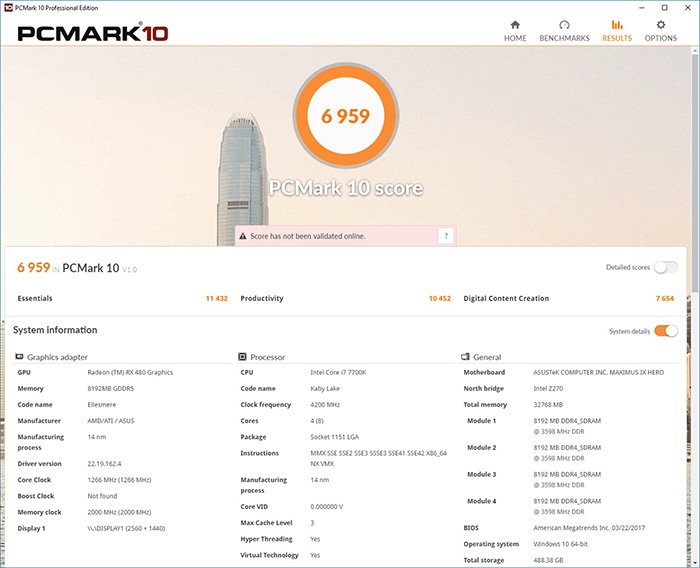Maximize the PCMark 10 window
The height and width of the screenshot is (568, 700).
664,8
